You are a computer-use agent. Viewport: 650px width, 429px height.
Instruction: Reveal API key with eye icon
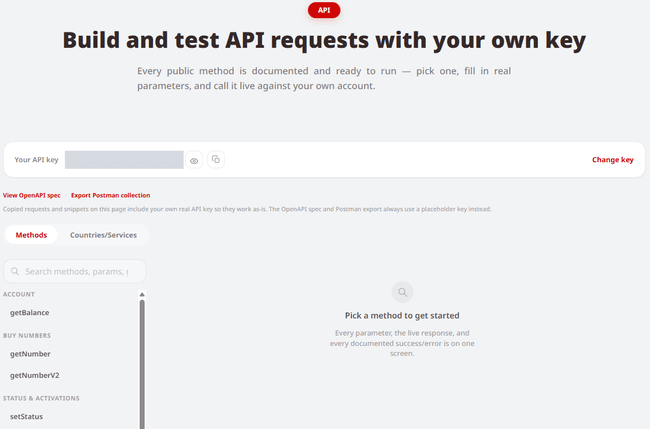point(194,160)
